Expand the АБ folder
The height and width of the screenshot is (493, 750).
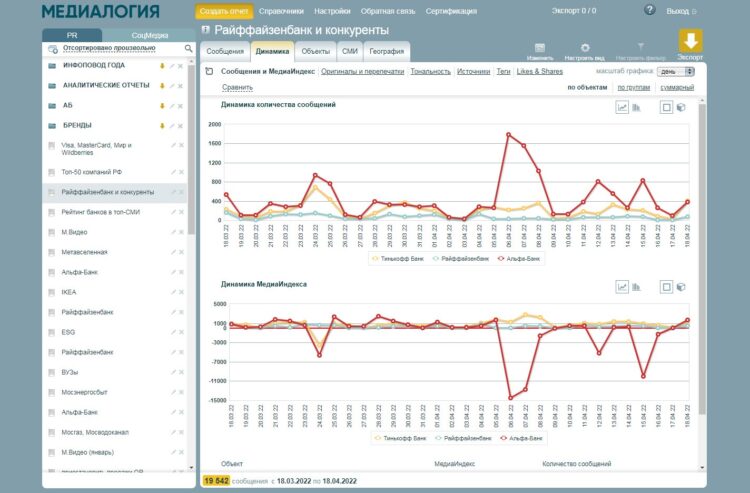pyautogui.click(x=67, y=106)
